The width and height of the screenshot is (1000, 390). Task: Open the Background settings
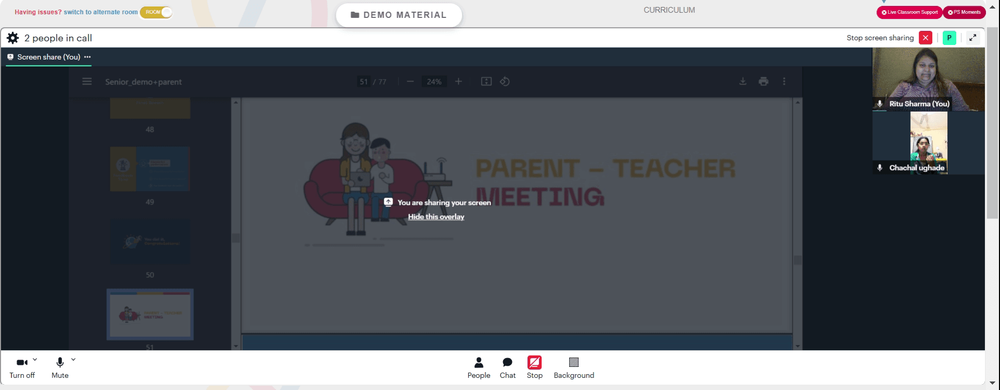(573, 368)
